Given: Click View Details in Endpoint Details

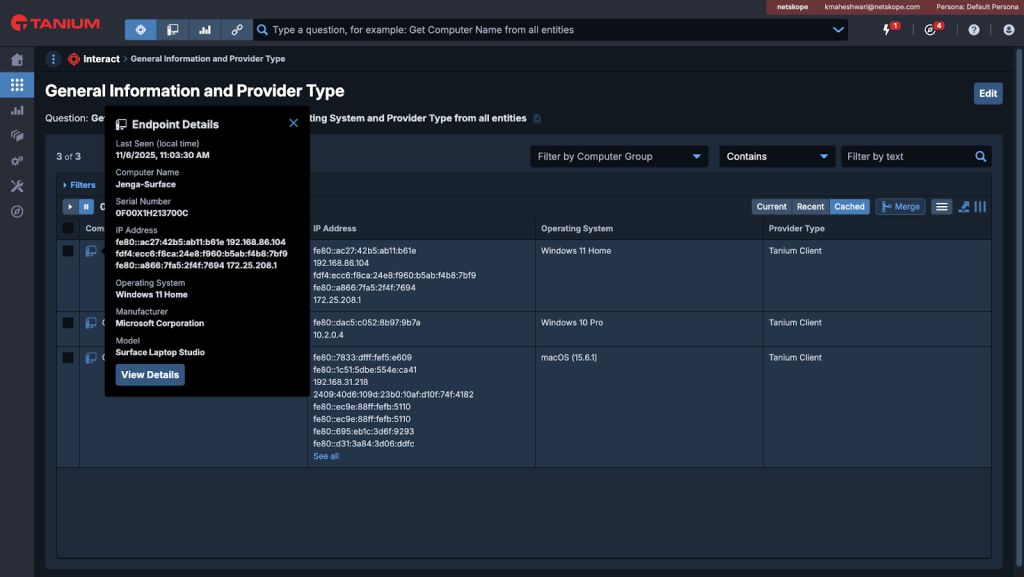Looking at the screenshot, I should [x=150, y=375].
